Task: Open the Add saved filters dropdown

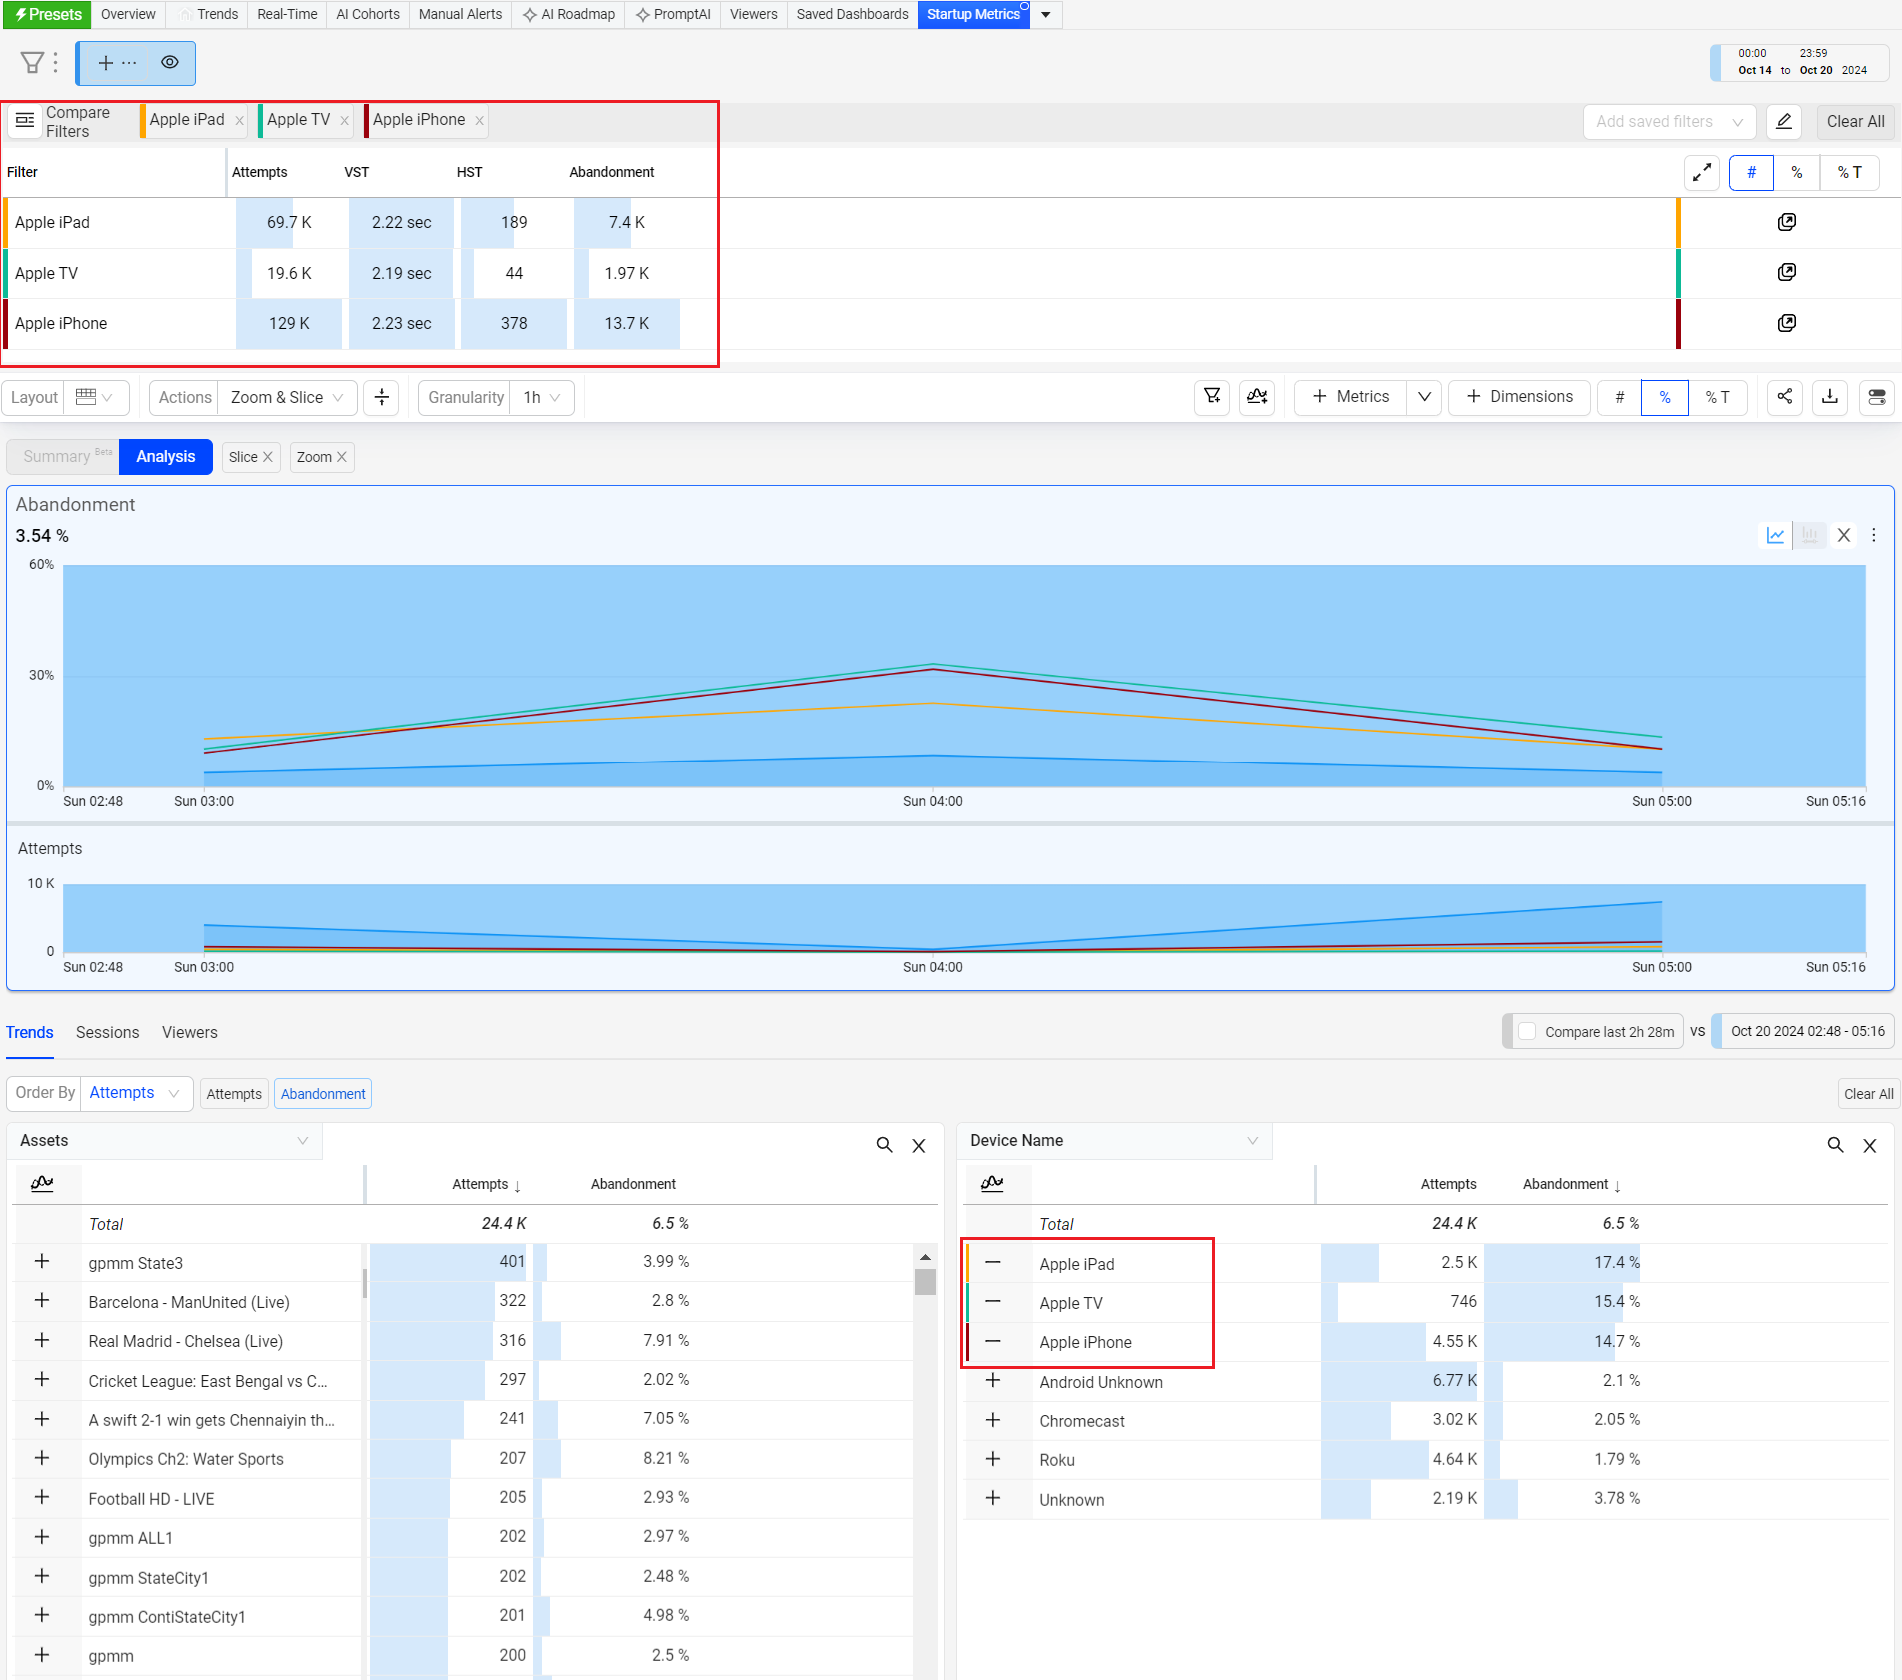Action: click(1669, 121)
